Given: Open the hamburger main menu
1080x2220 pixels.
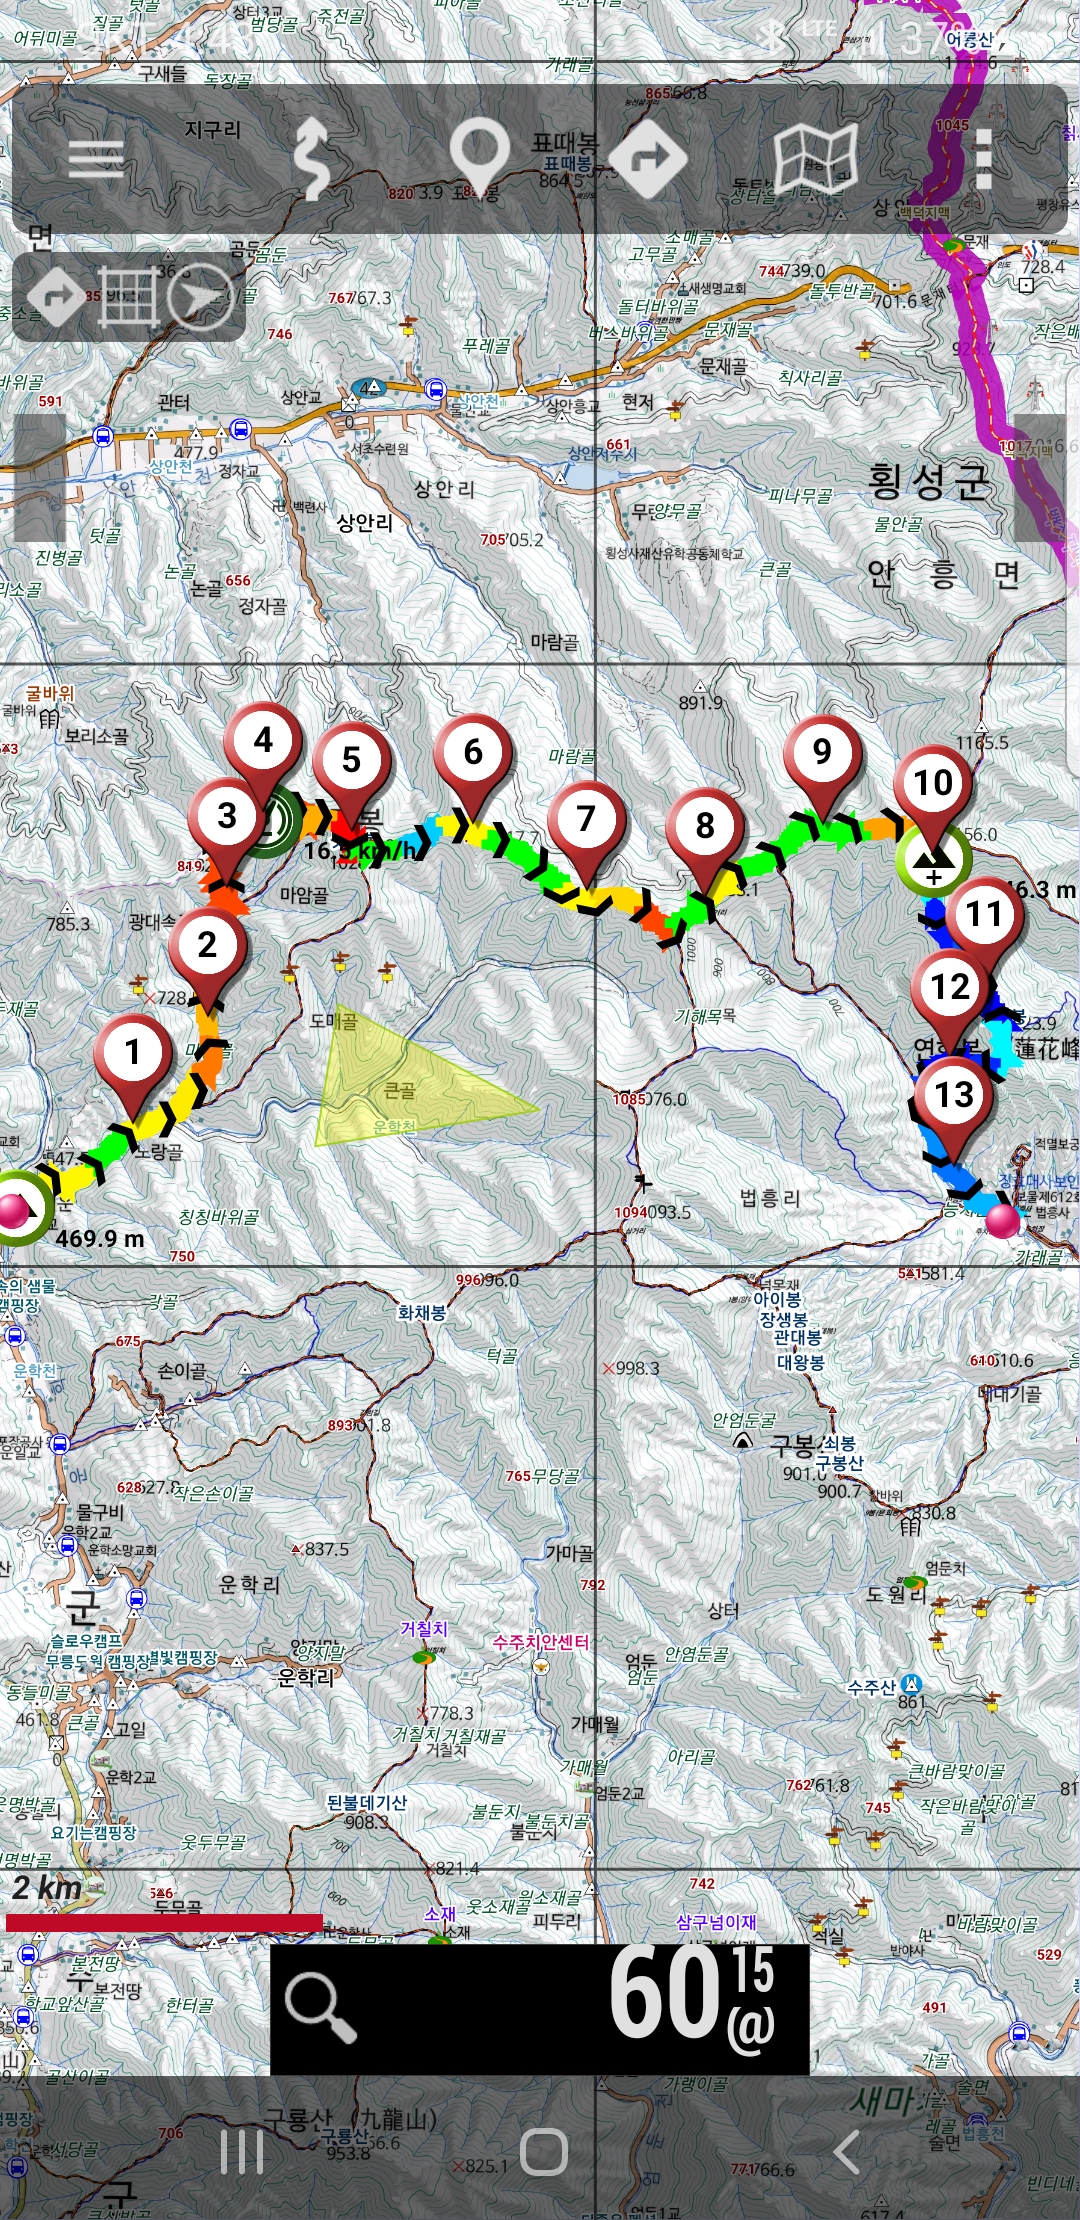Looking at the screenshot, I should pyautogui.click(x=96, y=158).
